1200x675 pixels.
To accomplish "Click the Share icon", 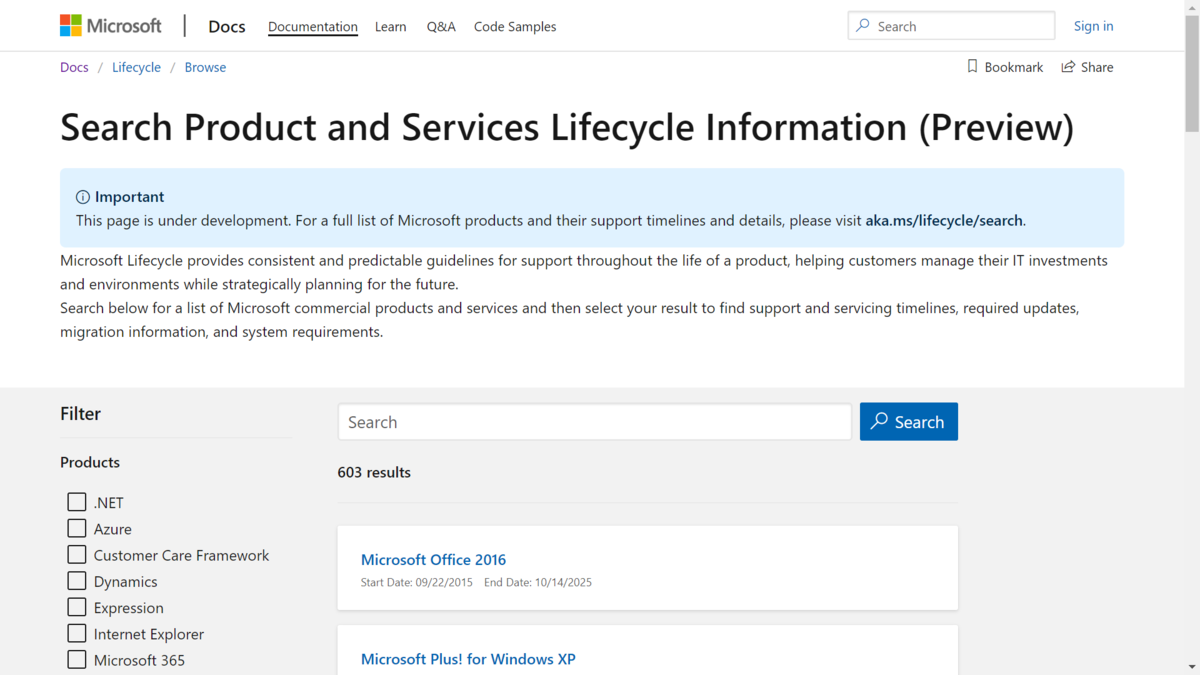I will click(1068, 66).
